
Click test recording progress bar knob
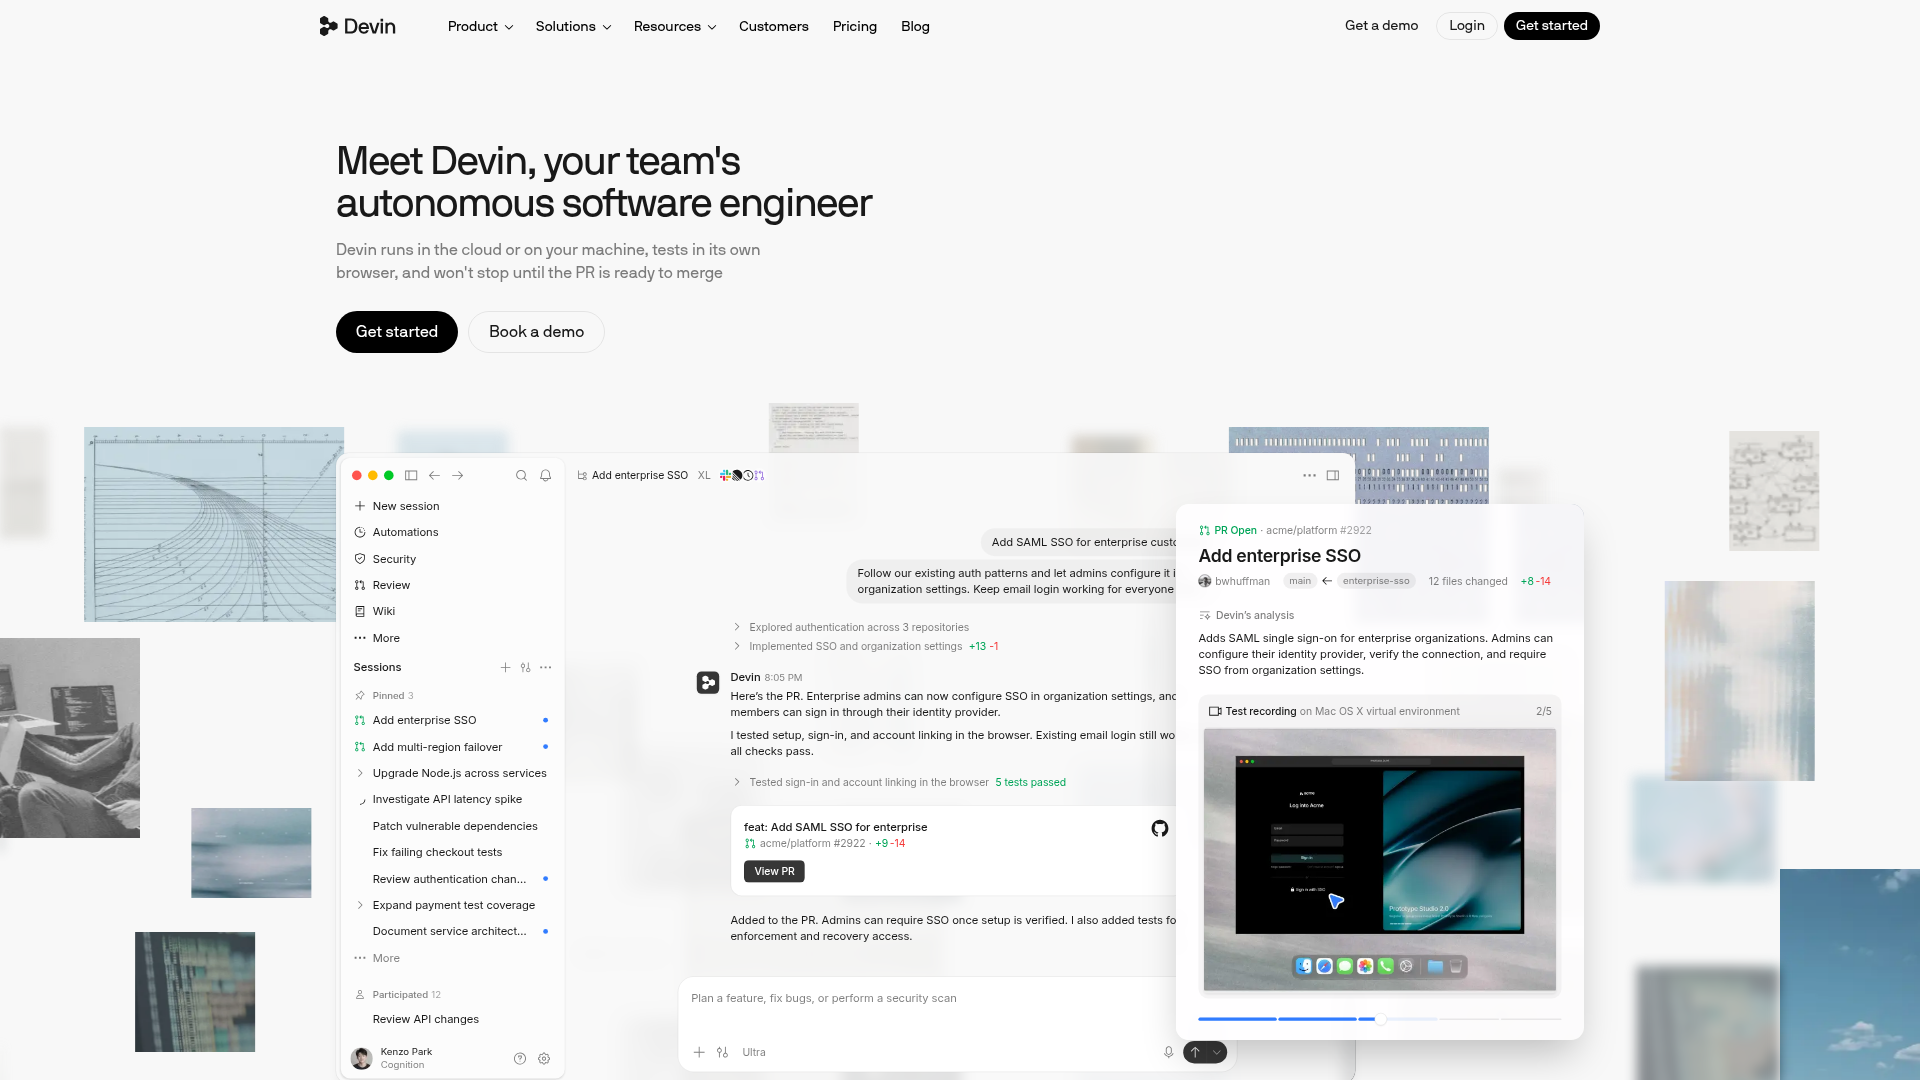click(x=1380, y=1020)
